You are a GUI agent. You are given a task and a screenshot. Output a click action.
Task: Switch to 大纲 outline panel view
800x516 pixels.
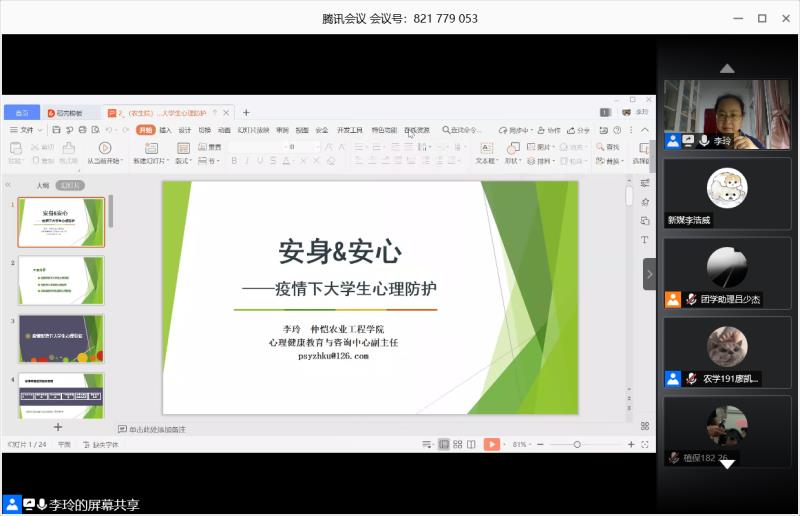point(42,185)
